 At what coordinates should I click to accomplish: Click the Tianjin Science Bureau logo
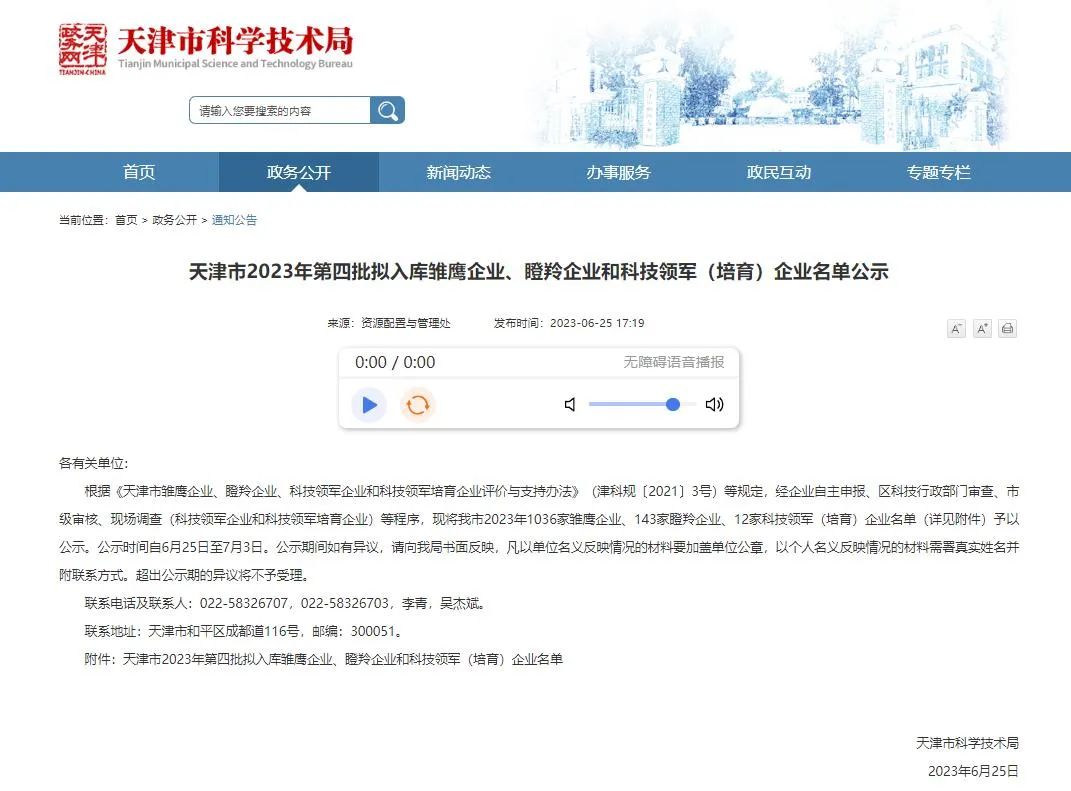pos(206,48)
